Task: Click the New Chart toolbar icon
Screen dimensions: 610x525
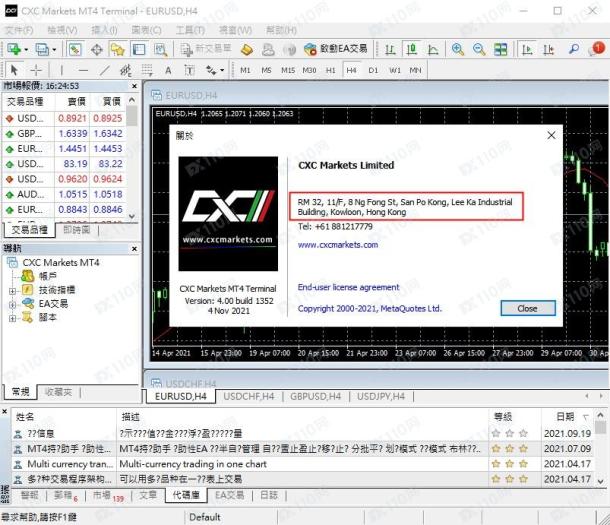Action: coord(14,49)
